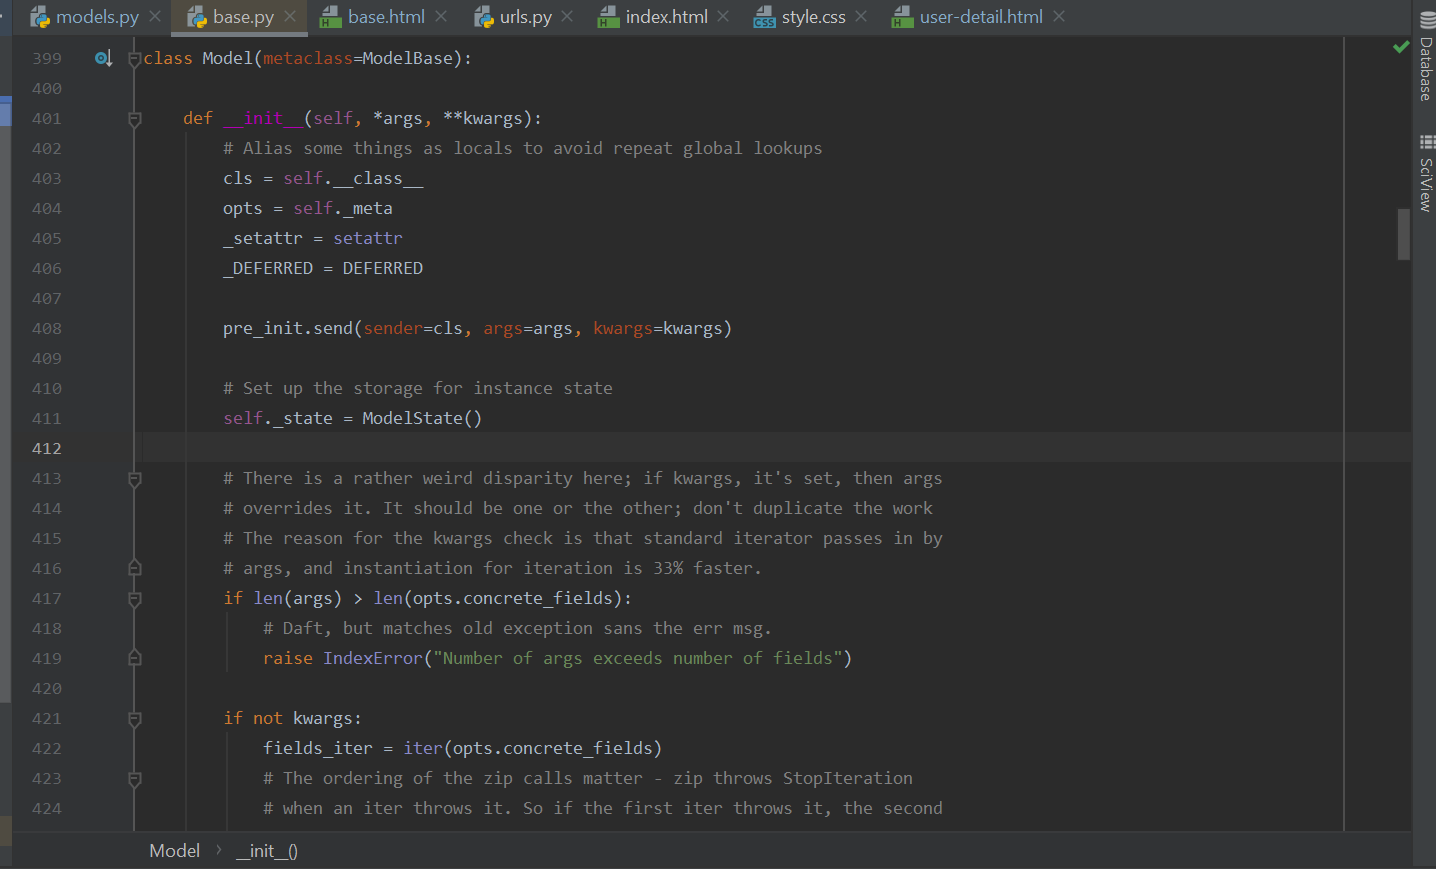Click **kwargs parameter in __init__ signature
This screenshot has height=869, width=1436.
coord(482,118)
